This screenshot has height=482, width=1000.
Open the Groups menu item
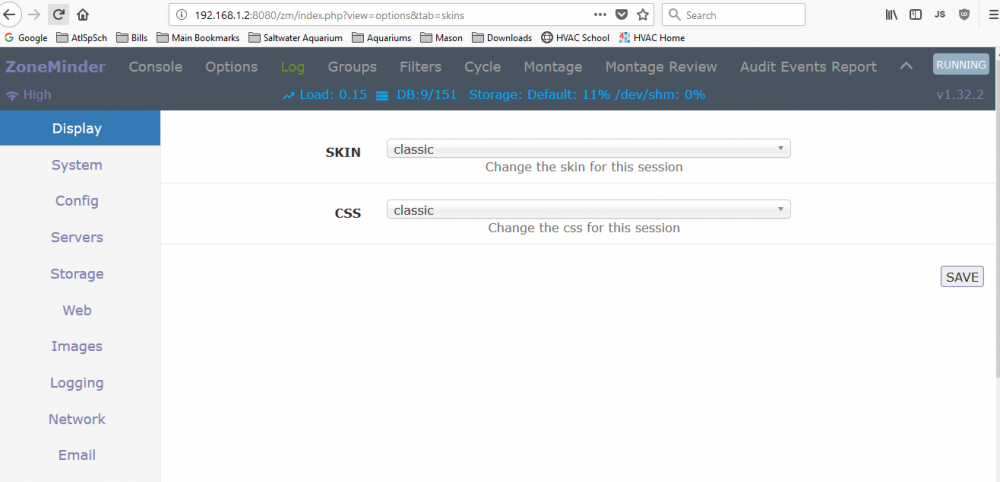click(352, 66)
